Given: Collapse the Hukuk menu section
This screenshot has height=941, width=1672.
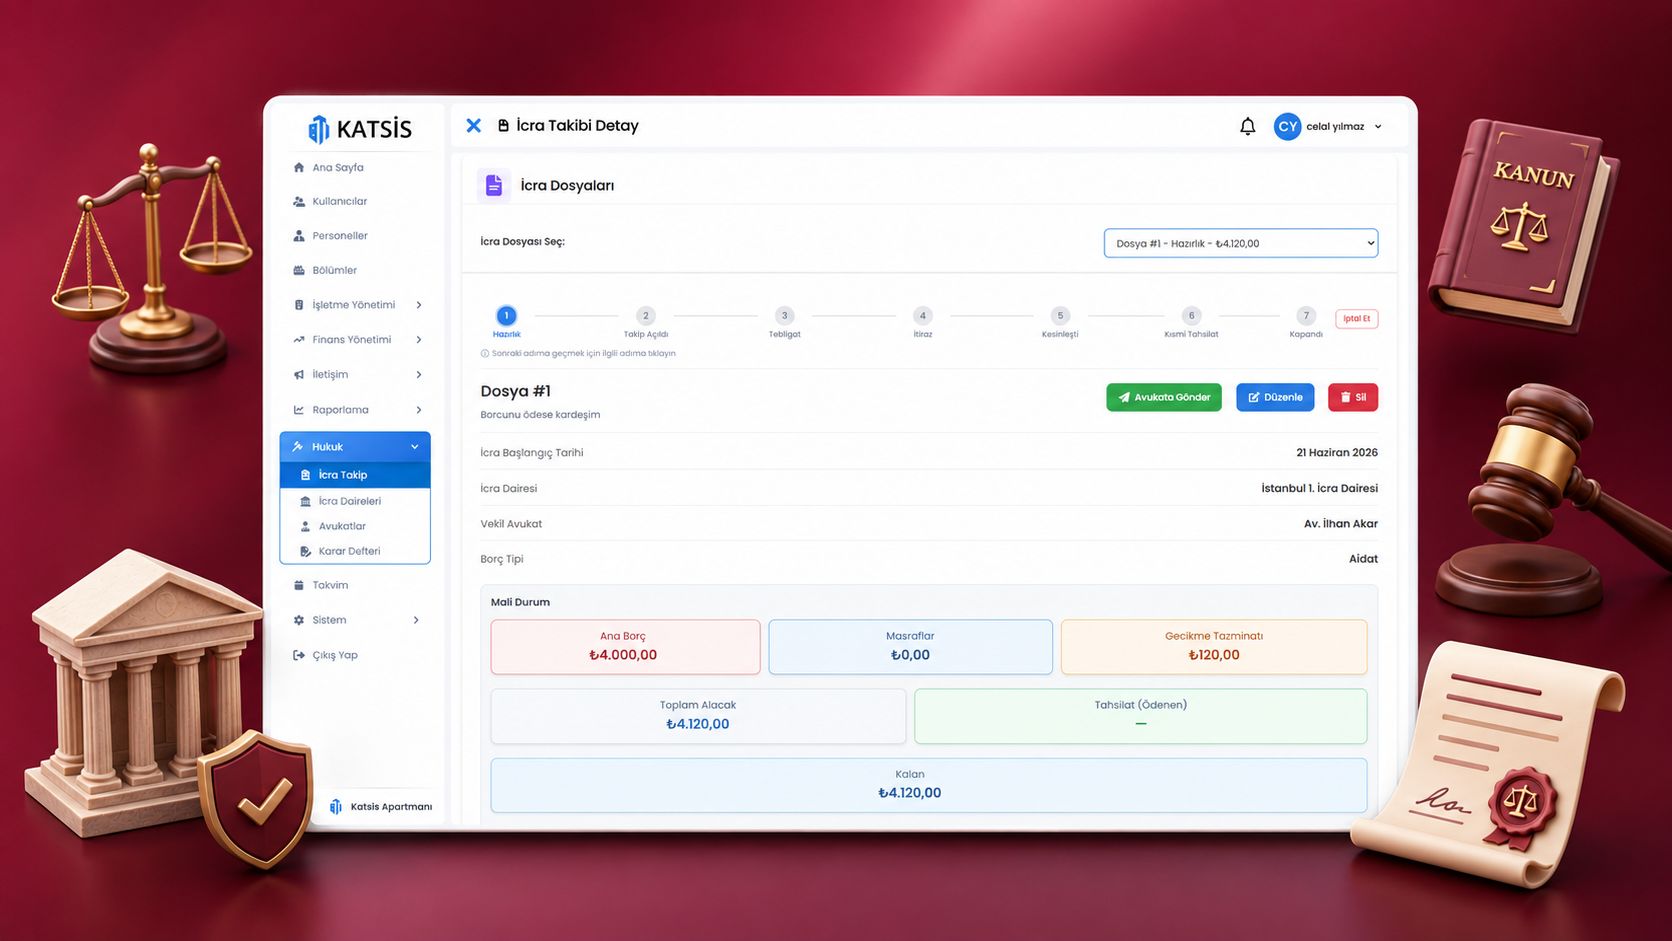Looking at the screenshot, I should (x=355, y=447).
